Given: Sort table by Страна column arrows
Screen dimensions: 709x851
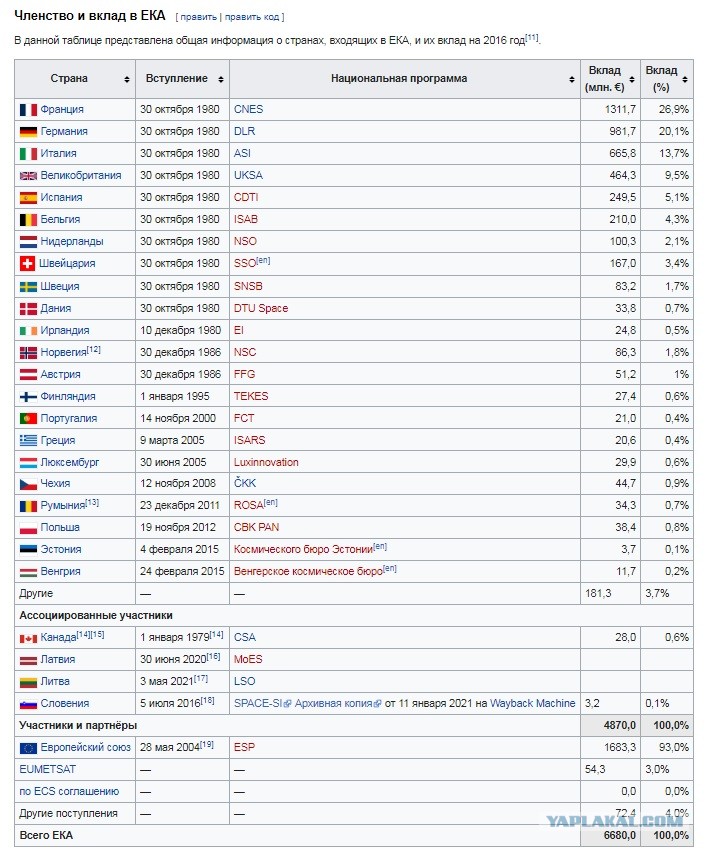Looking at the screenshot, I should click(126, 79).
